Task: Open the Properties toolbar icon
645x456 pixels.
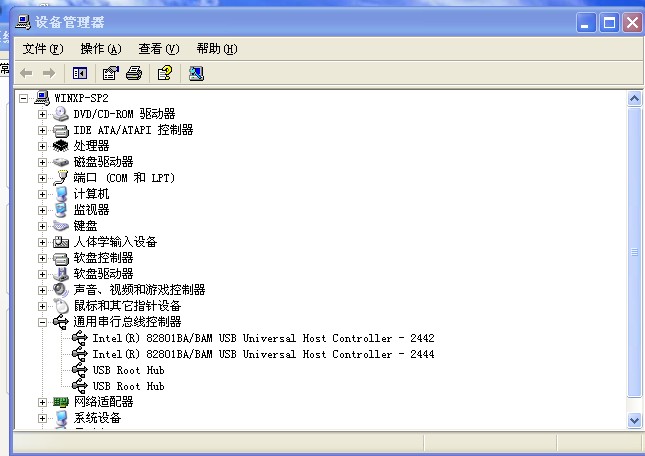Action: tap(111, 74)
